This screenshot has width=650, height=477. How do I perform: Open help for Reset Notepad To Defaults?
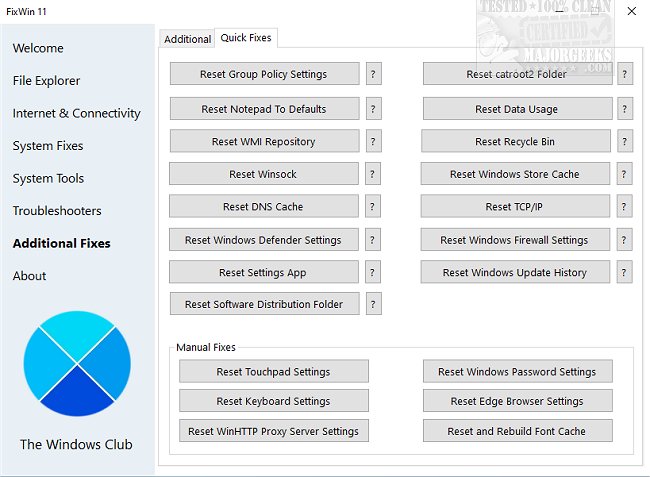click(373, 109)
